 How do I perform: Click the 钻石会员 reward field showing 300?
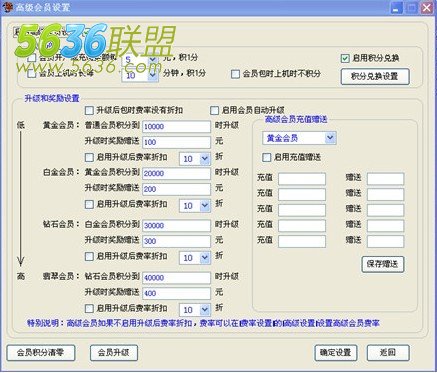point(176,241)
